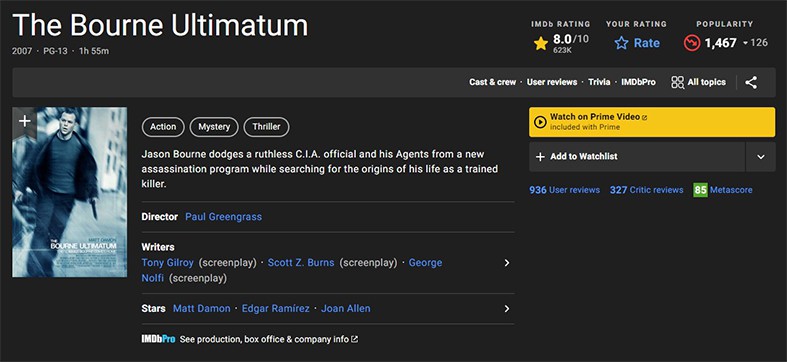Click the IMDbPro logo at bottom
The height and width of the screenshot is (362, 787).
tap(158, 339)
